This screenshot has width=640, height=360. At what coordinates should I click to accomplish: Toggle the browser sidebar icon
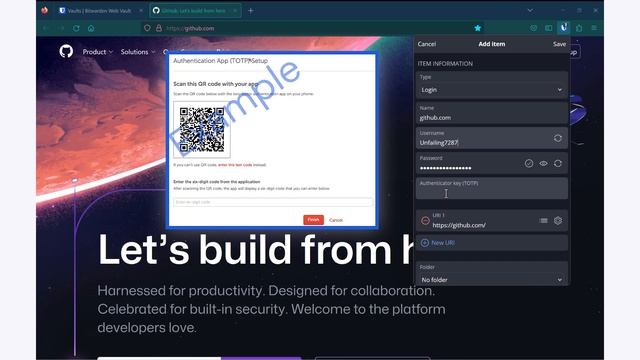549,28
